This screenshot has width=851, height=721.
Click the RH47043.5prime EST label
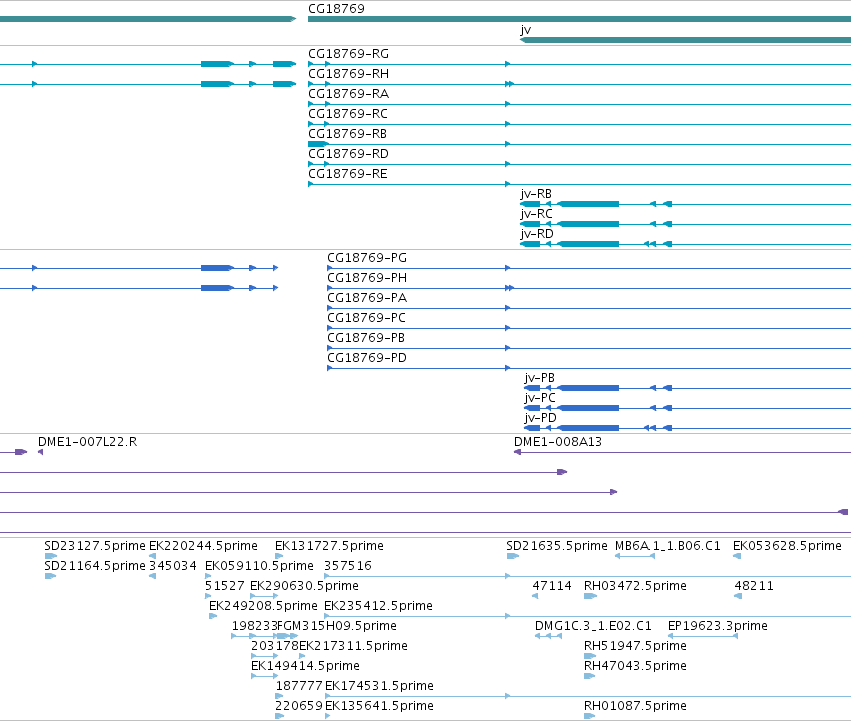(636, 666)
